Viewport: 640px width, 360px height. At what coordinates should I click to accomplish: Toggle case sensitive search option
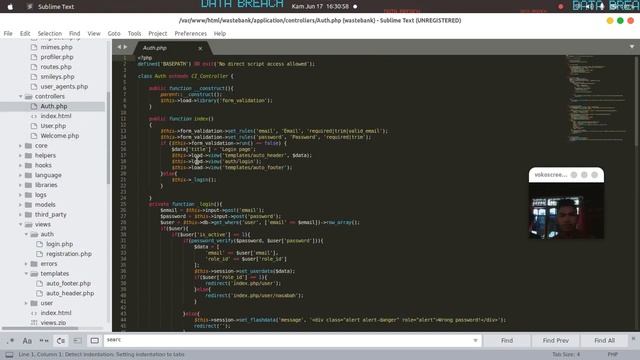point(27,340)
